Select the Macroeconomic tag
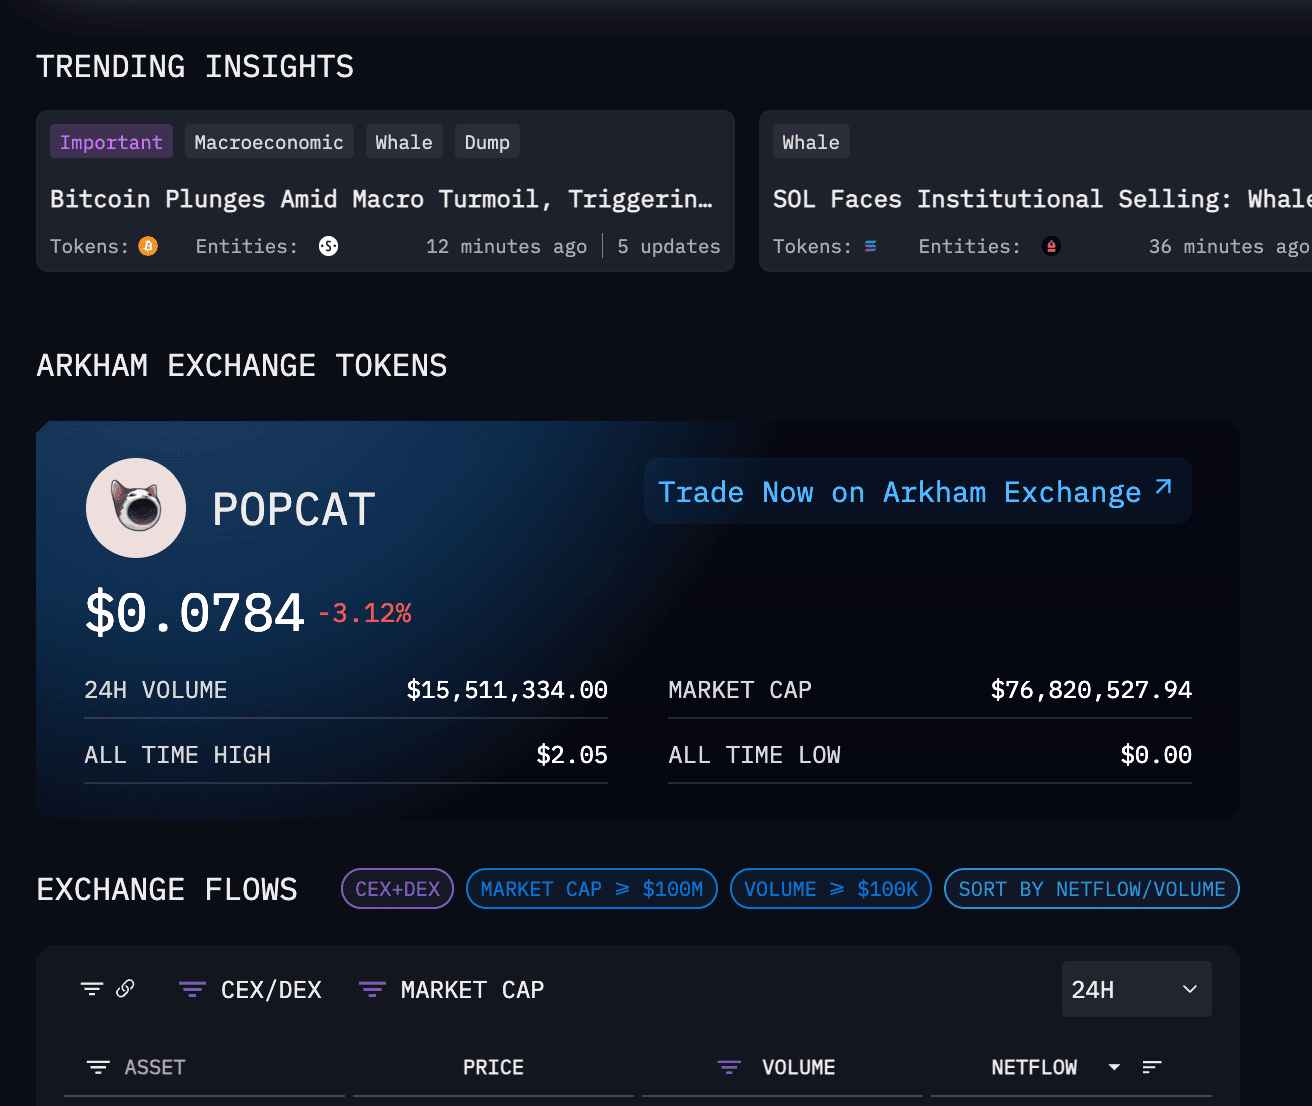The height and width of the screenshot is (1106, 1312). (x=269, y=142)
